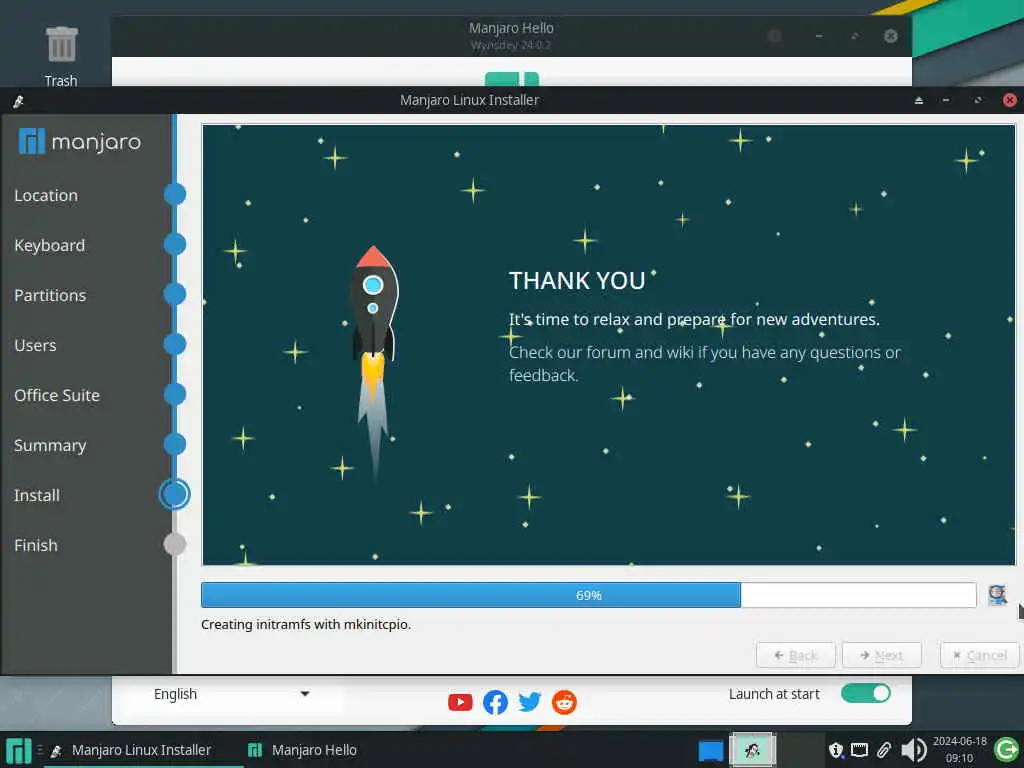Open the Twitter link in Manjaro Hello
This screenshot has width=1024, height=768.
pos(530,702)
